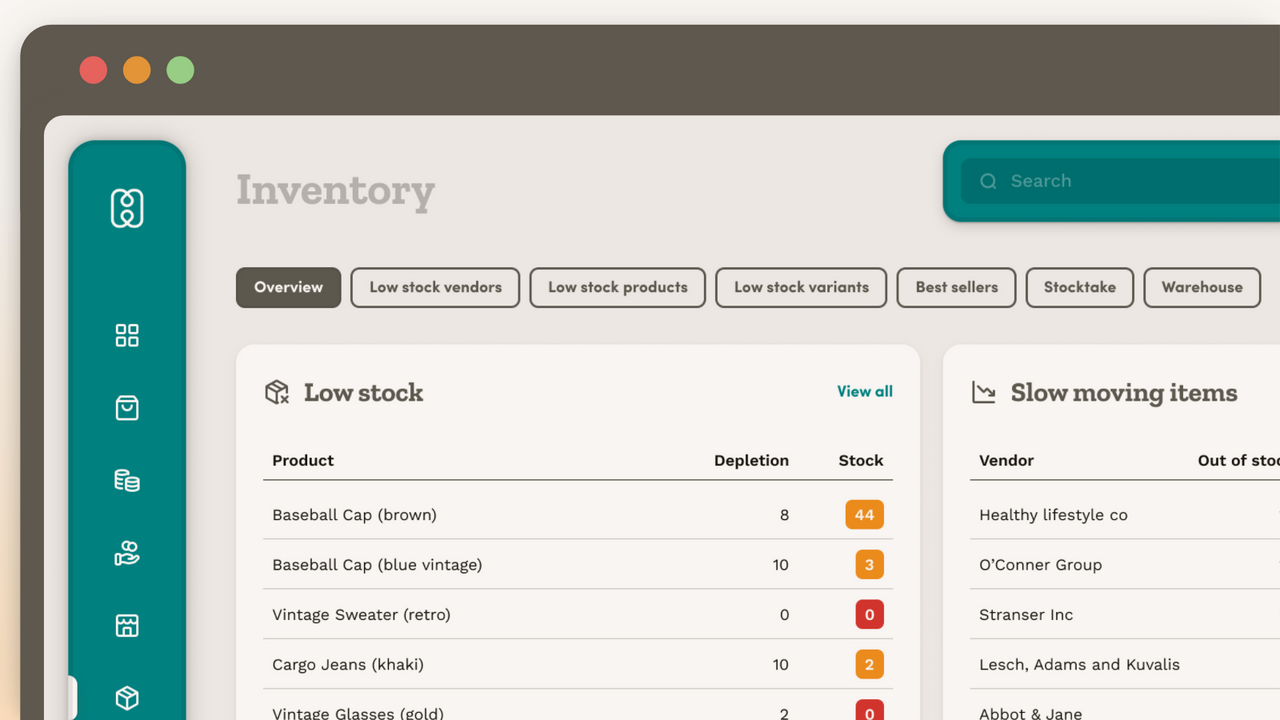Image resolution: width=1280 pixels, height=720 pixels.
Task: Click the Slow moving items chart icon
Action: (x=984, y=393)
